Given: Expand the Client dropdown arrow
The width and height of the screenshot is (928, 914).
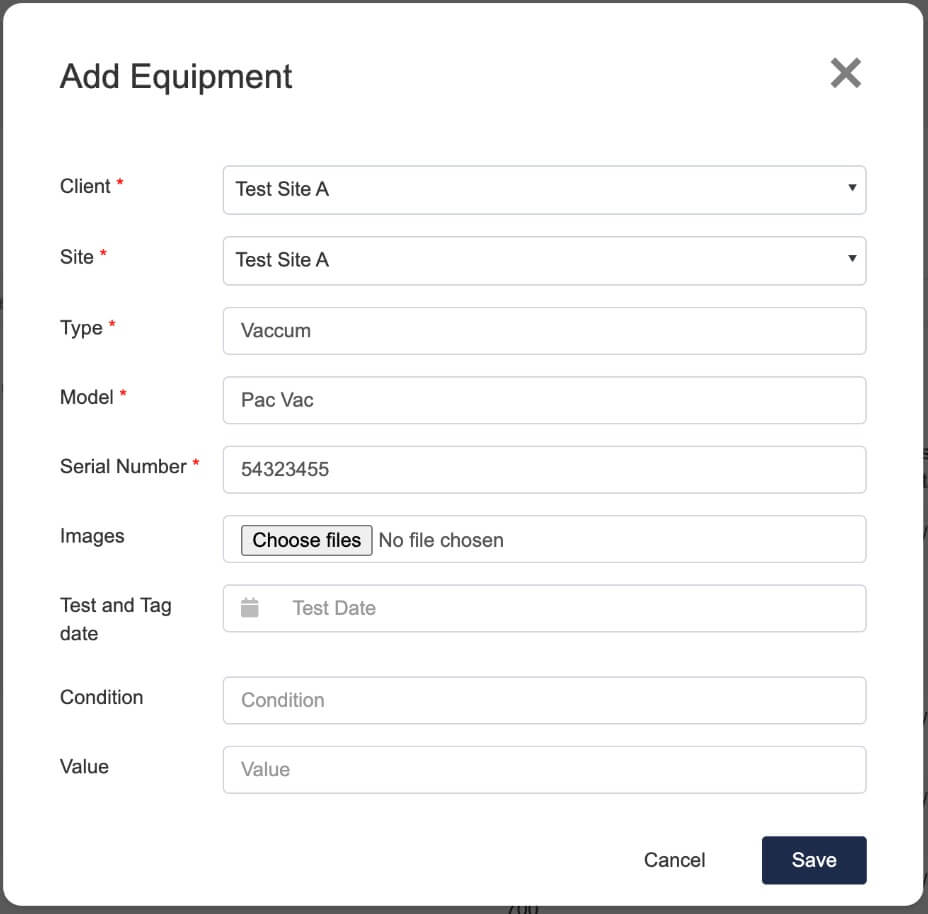Looking at the screenshot, I should coord(852,190).
